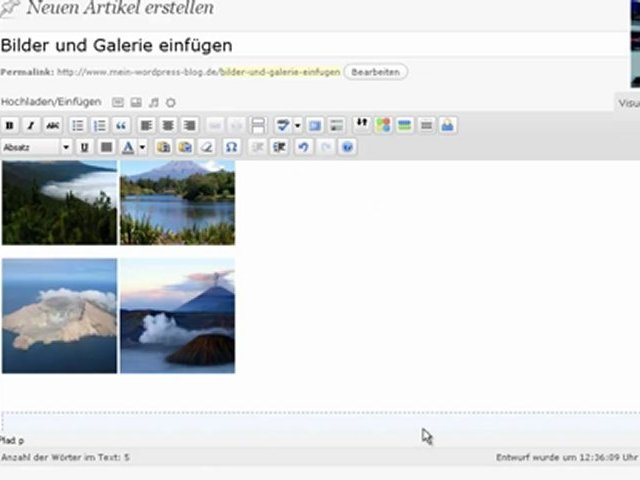This screenshot has height=480, width=640.
Task: Select the text color A swatch
Action: pyautogui.click(x=128, y=147)
